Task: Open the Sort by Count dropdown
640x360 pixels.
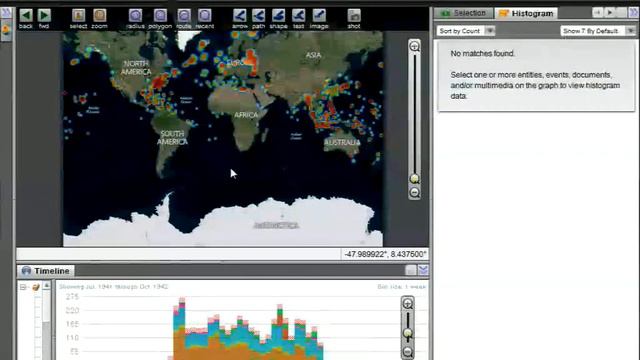Action: [466, 31]
